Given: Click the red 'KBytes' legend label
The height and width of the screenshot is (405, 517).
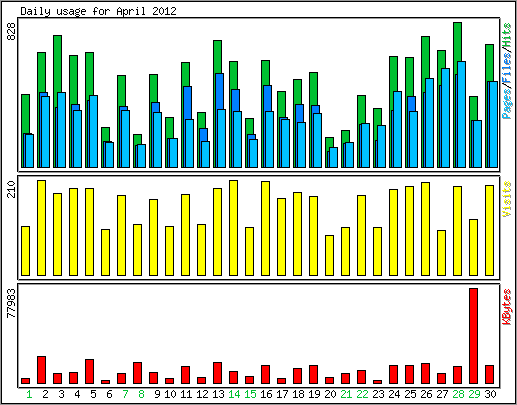Looking at the screenshot, I should click(x=507, y=307).
